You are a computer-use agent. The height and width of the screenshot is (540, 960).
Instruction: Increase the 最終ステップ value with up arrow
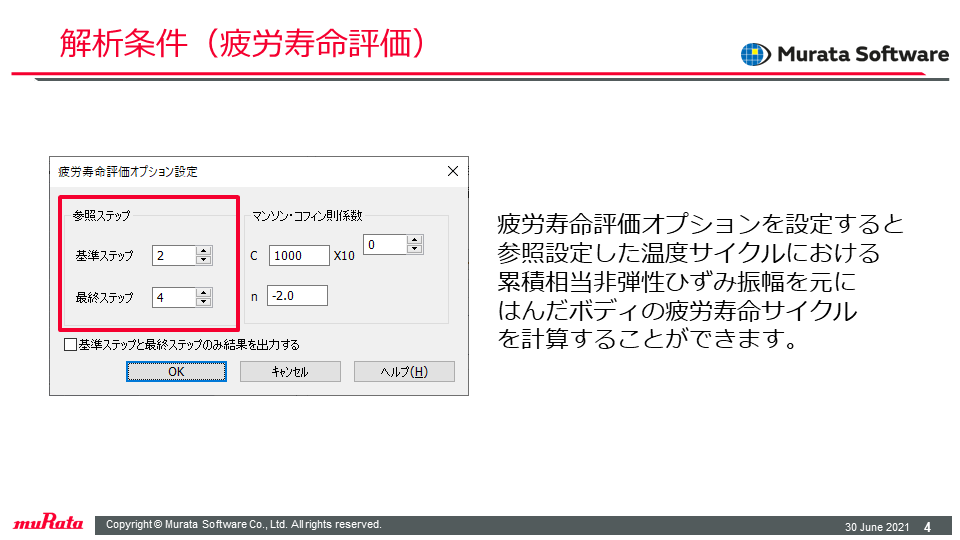coord(203,293)
